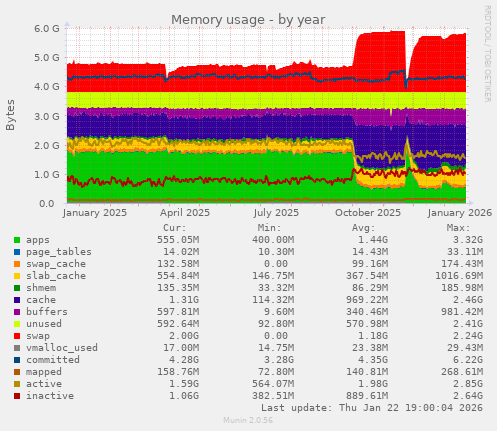Click the 'cache' legend label

click(x=41, y=300)
